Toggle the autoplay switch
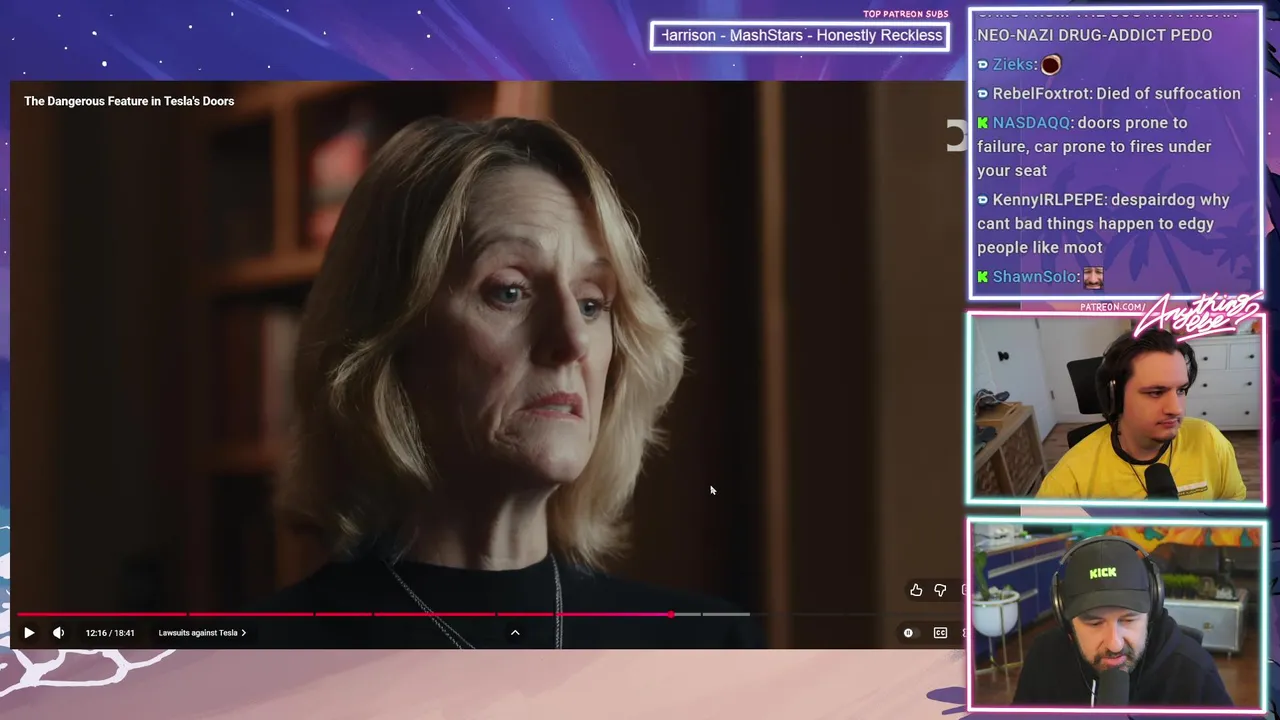The height and width of the screenshot is (720, 1280). tap(908, 633)
